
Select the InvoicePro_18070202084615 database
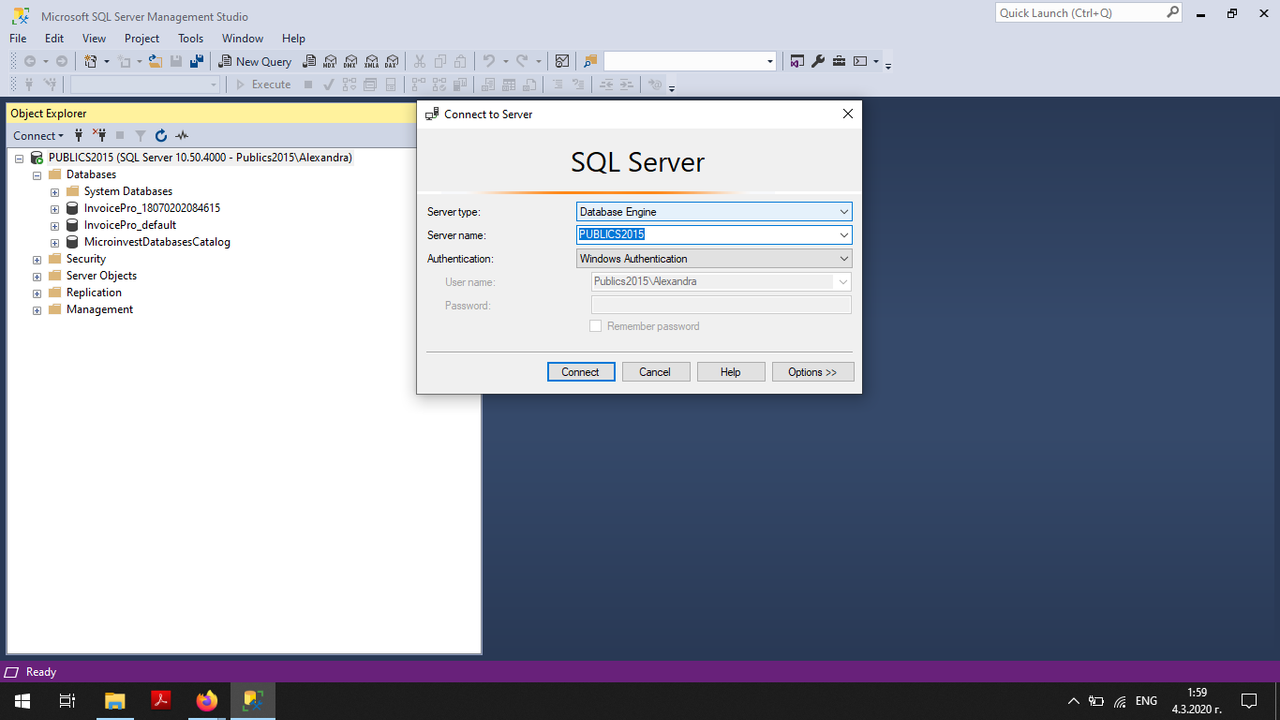[x=152, y=208]
